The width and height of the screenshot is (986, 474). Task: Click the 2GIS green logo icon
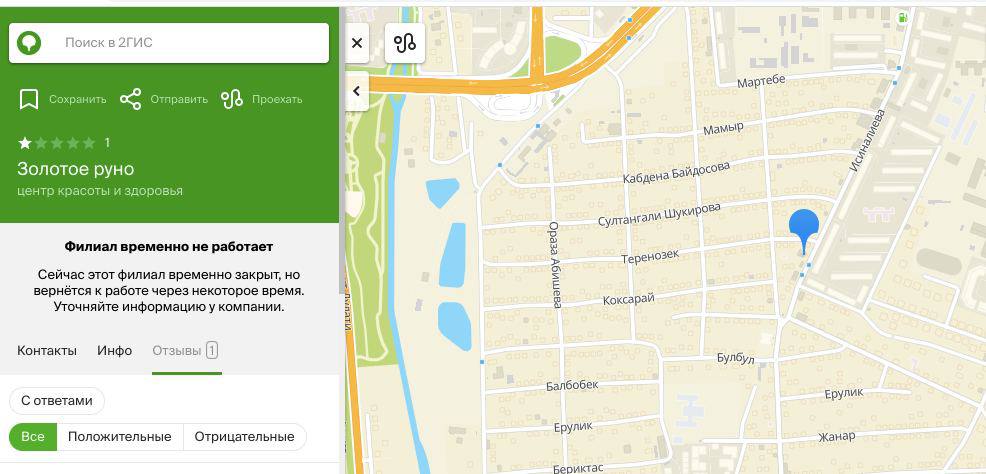point(30,43)
